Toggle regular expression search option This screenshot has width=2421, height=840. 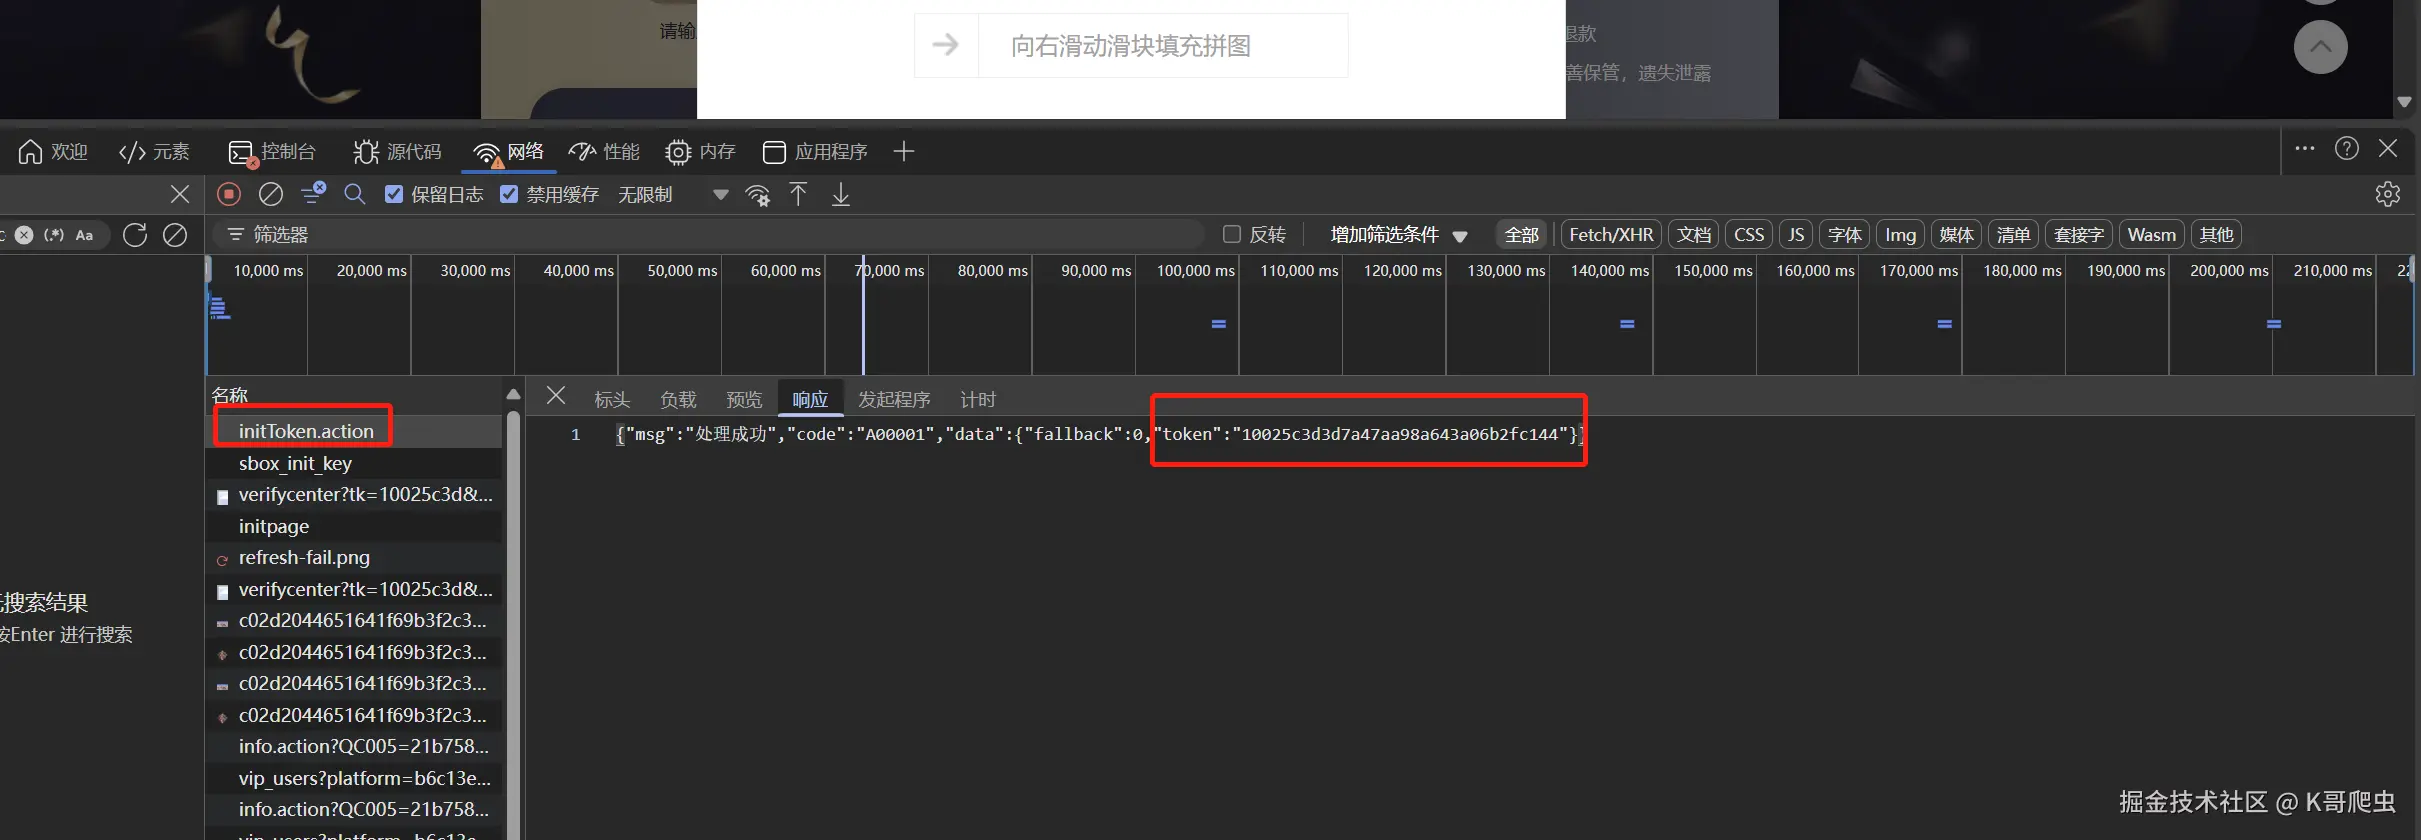coord(54,235)
